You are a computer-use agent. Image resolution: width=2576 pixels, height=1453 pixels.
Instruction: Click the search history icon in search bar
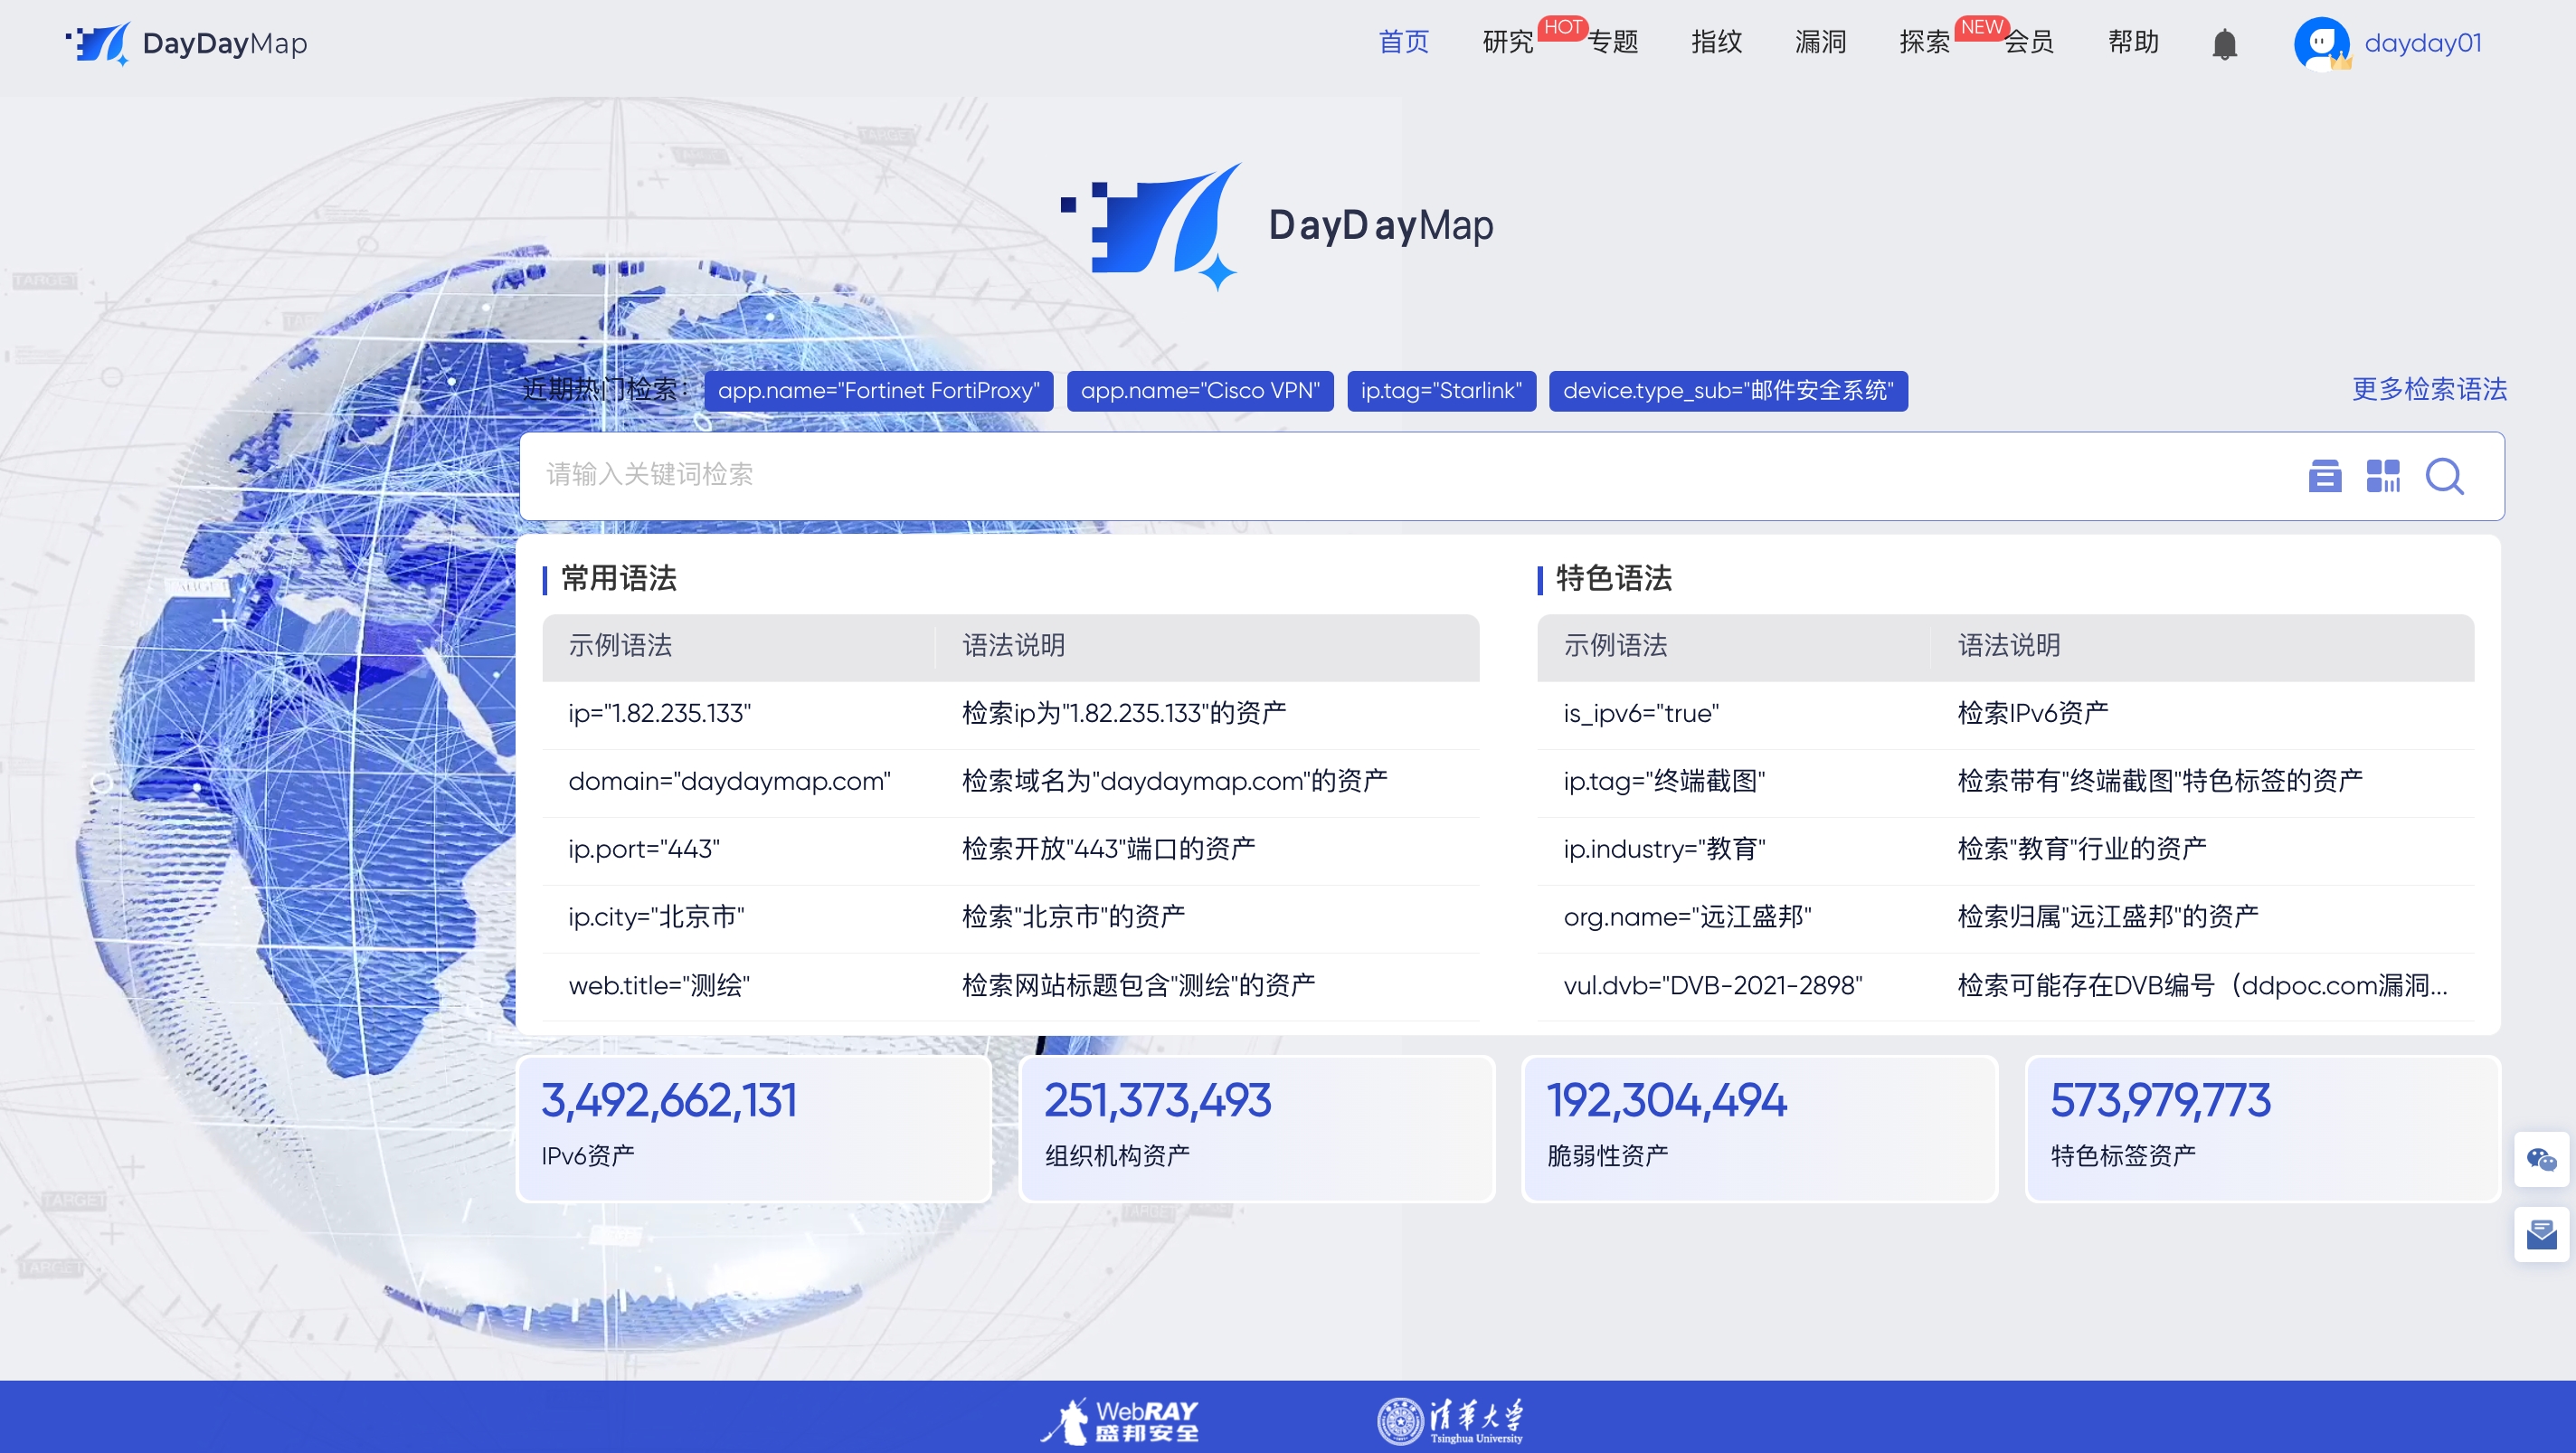coord(2324,476)
